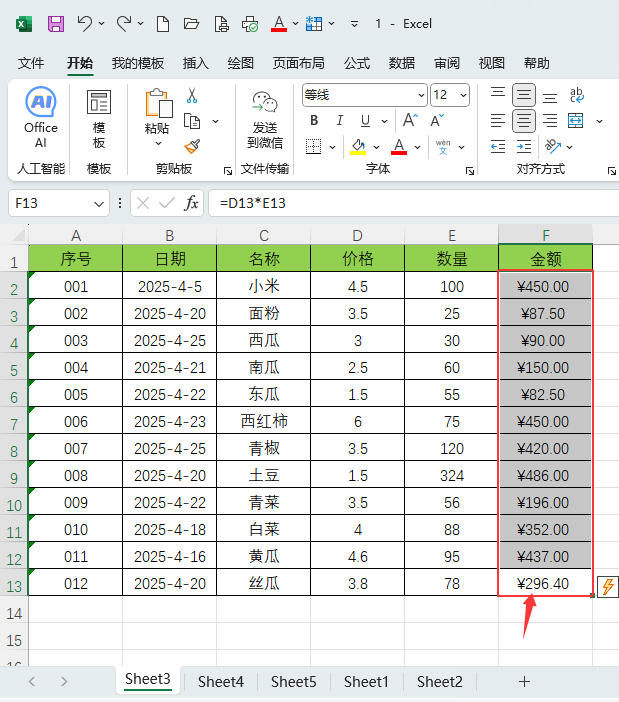Viewport: 619px width, 702px height.
Task: Click the confirm checkmark formula button
Action: tap(166, 203)
